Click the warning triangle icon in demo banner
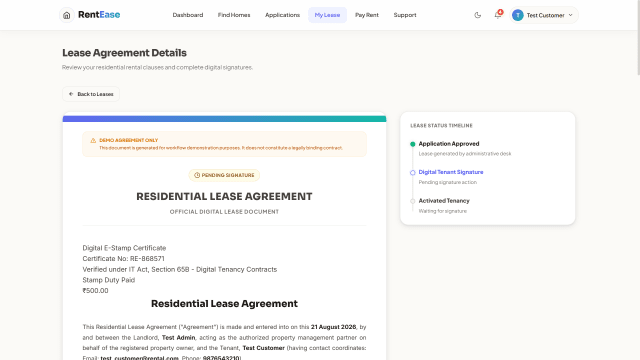The height and width of the screenshot is (360, 640). [x=93, y=140]
